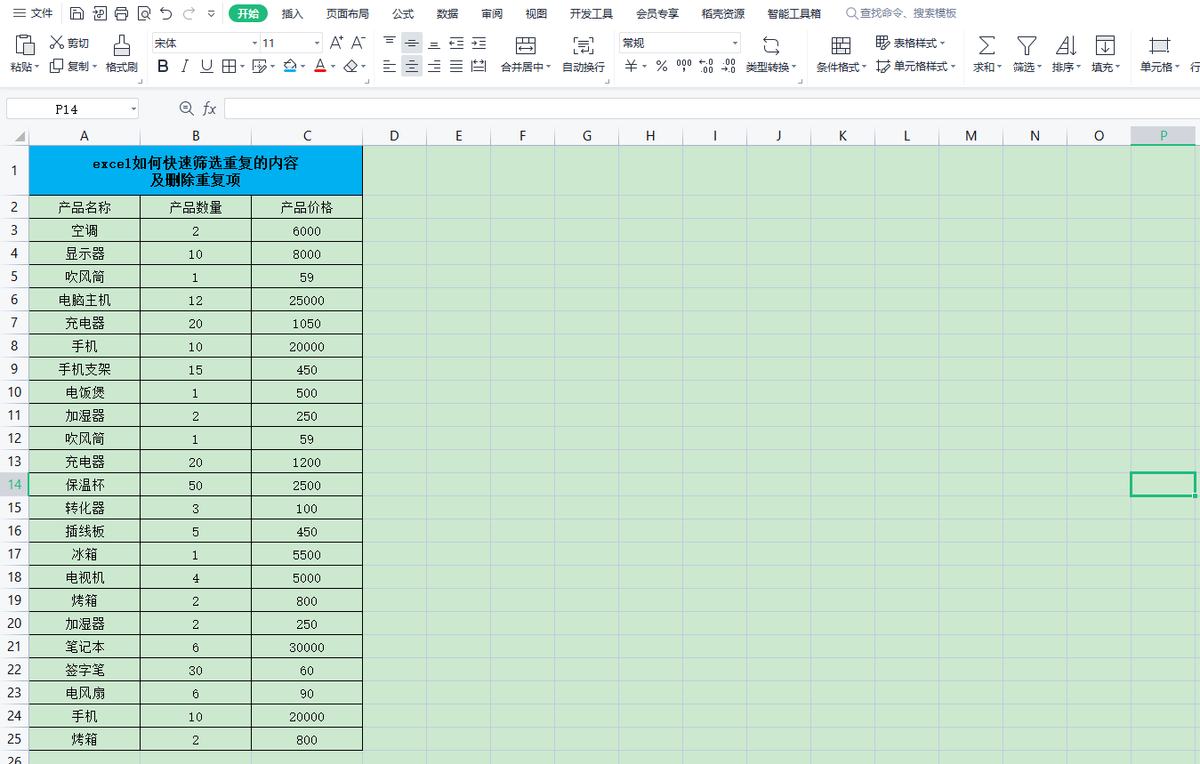Click the Filter (筛选) funnel icon
Screen dimensions: 1200x764
(1027, 45)
